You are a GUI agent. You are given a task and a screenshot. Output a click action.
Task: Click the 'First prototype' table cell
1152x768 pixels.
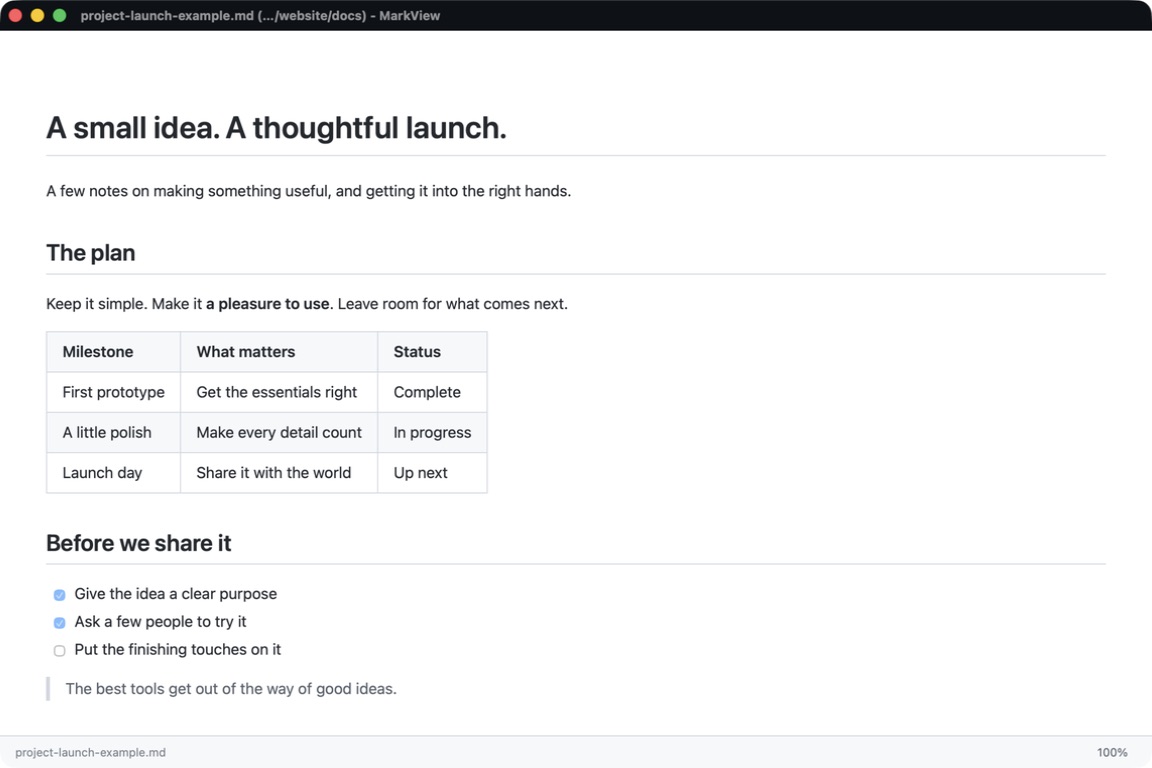tap(113, 392)
